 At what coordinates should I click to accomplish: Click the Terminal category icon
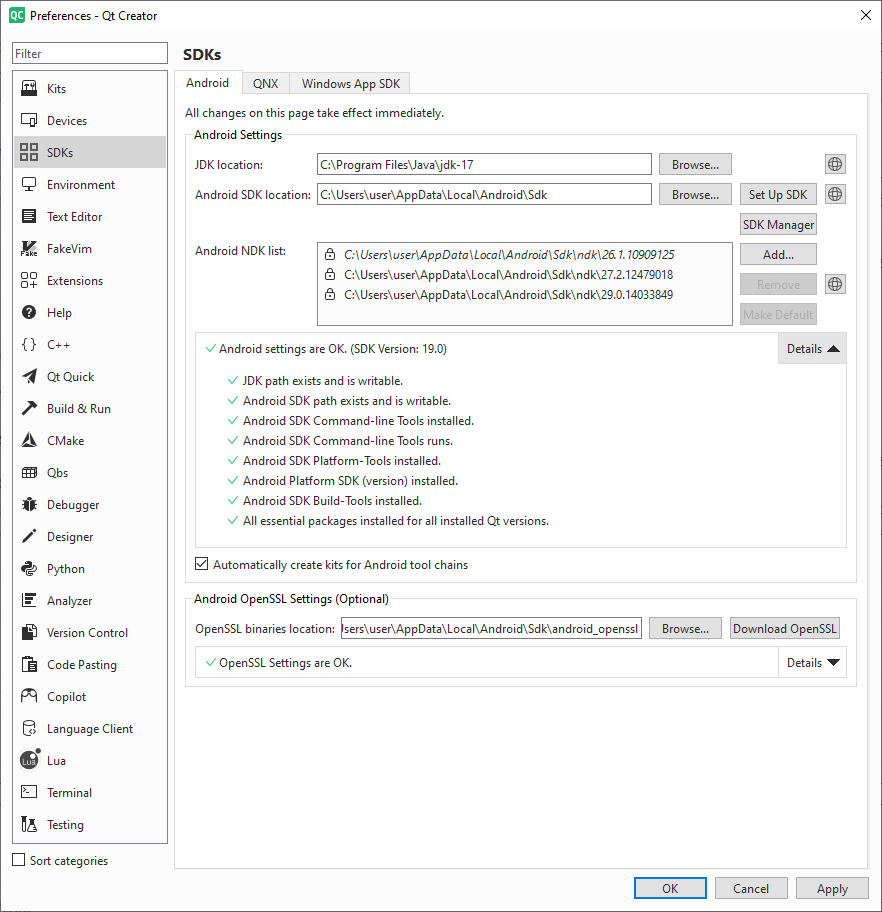(29, 792)
